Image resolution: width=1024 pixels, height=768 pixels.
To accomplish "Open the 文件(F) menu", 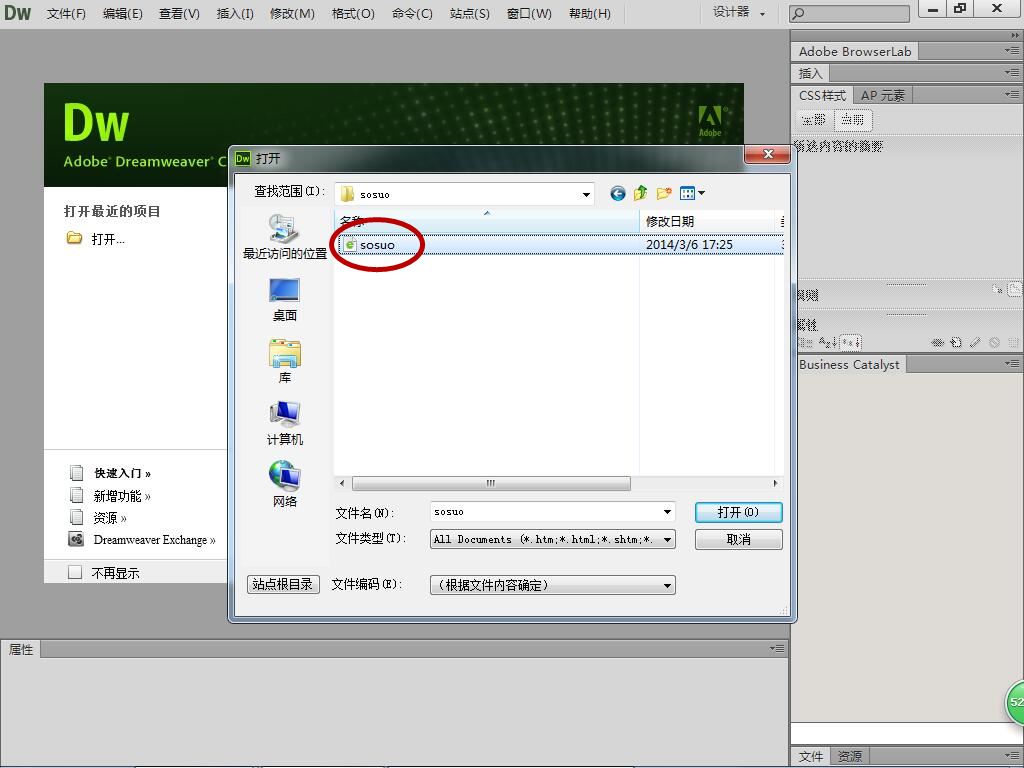I will click(x=66, y=14).
